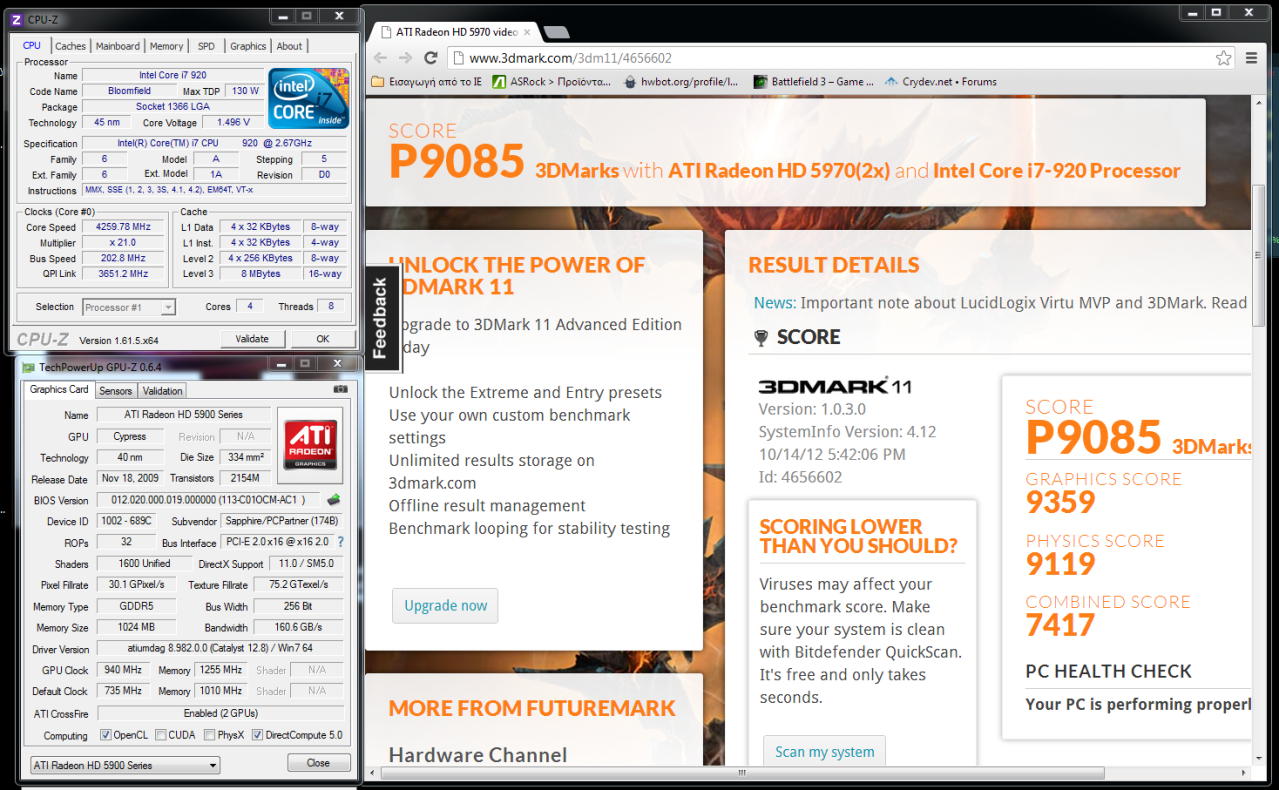
Task: Click the Physics Score value 9119
Action: [1061, 564]
